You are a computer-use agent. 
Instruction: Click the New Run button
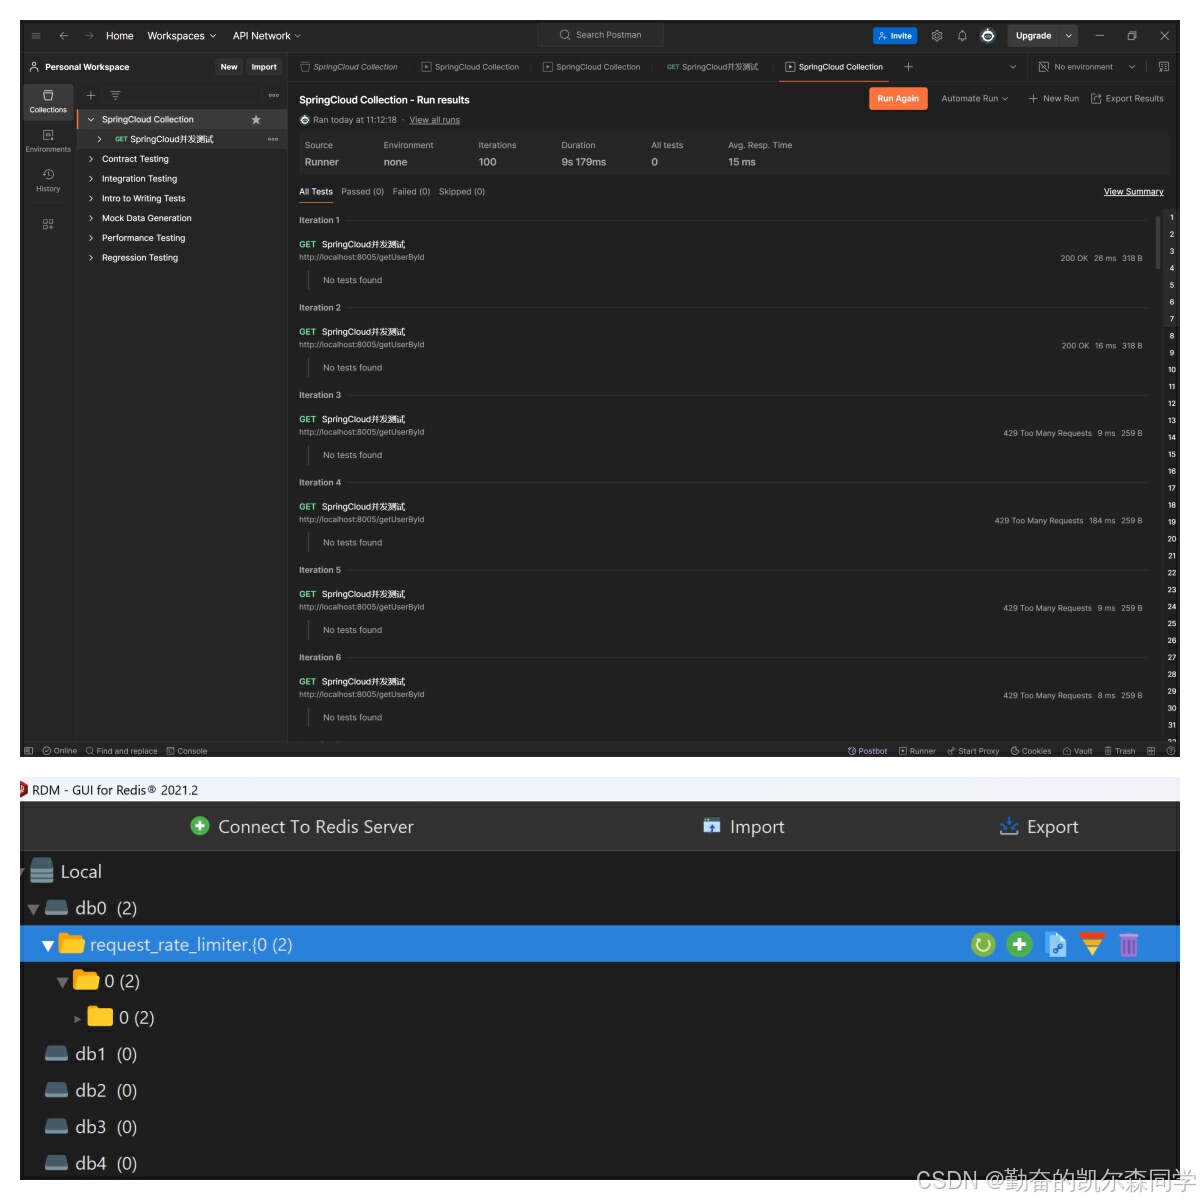[1054, 99]
